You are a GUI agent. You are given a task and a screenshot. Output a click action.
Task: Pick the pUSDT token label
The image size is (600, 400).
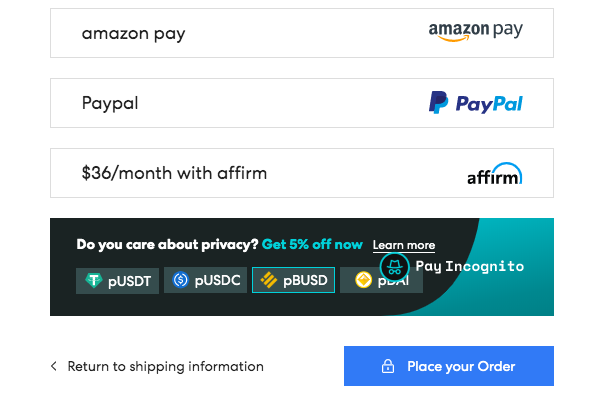point(129,281)
